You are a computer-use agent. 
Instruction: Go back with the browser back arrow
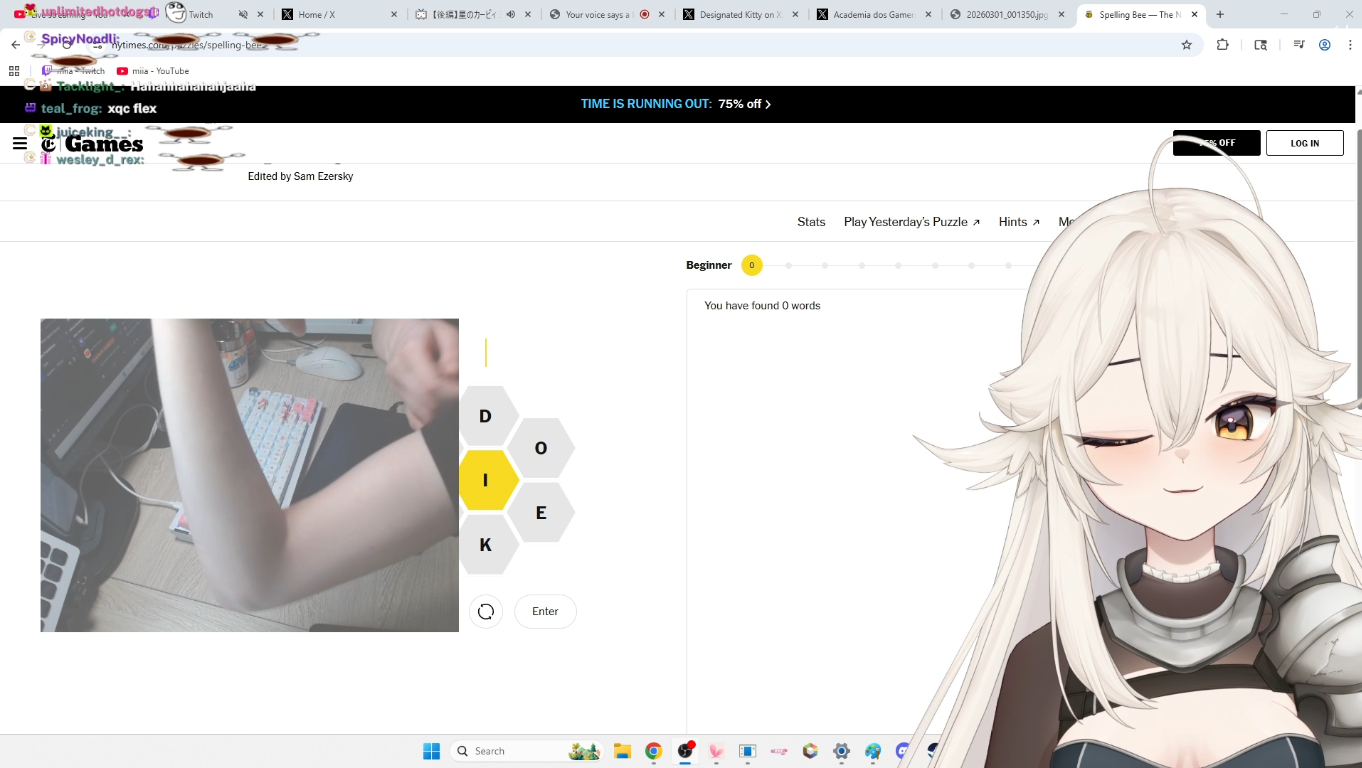(x=16, y=45)
